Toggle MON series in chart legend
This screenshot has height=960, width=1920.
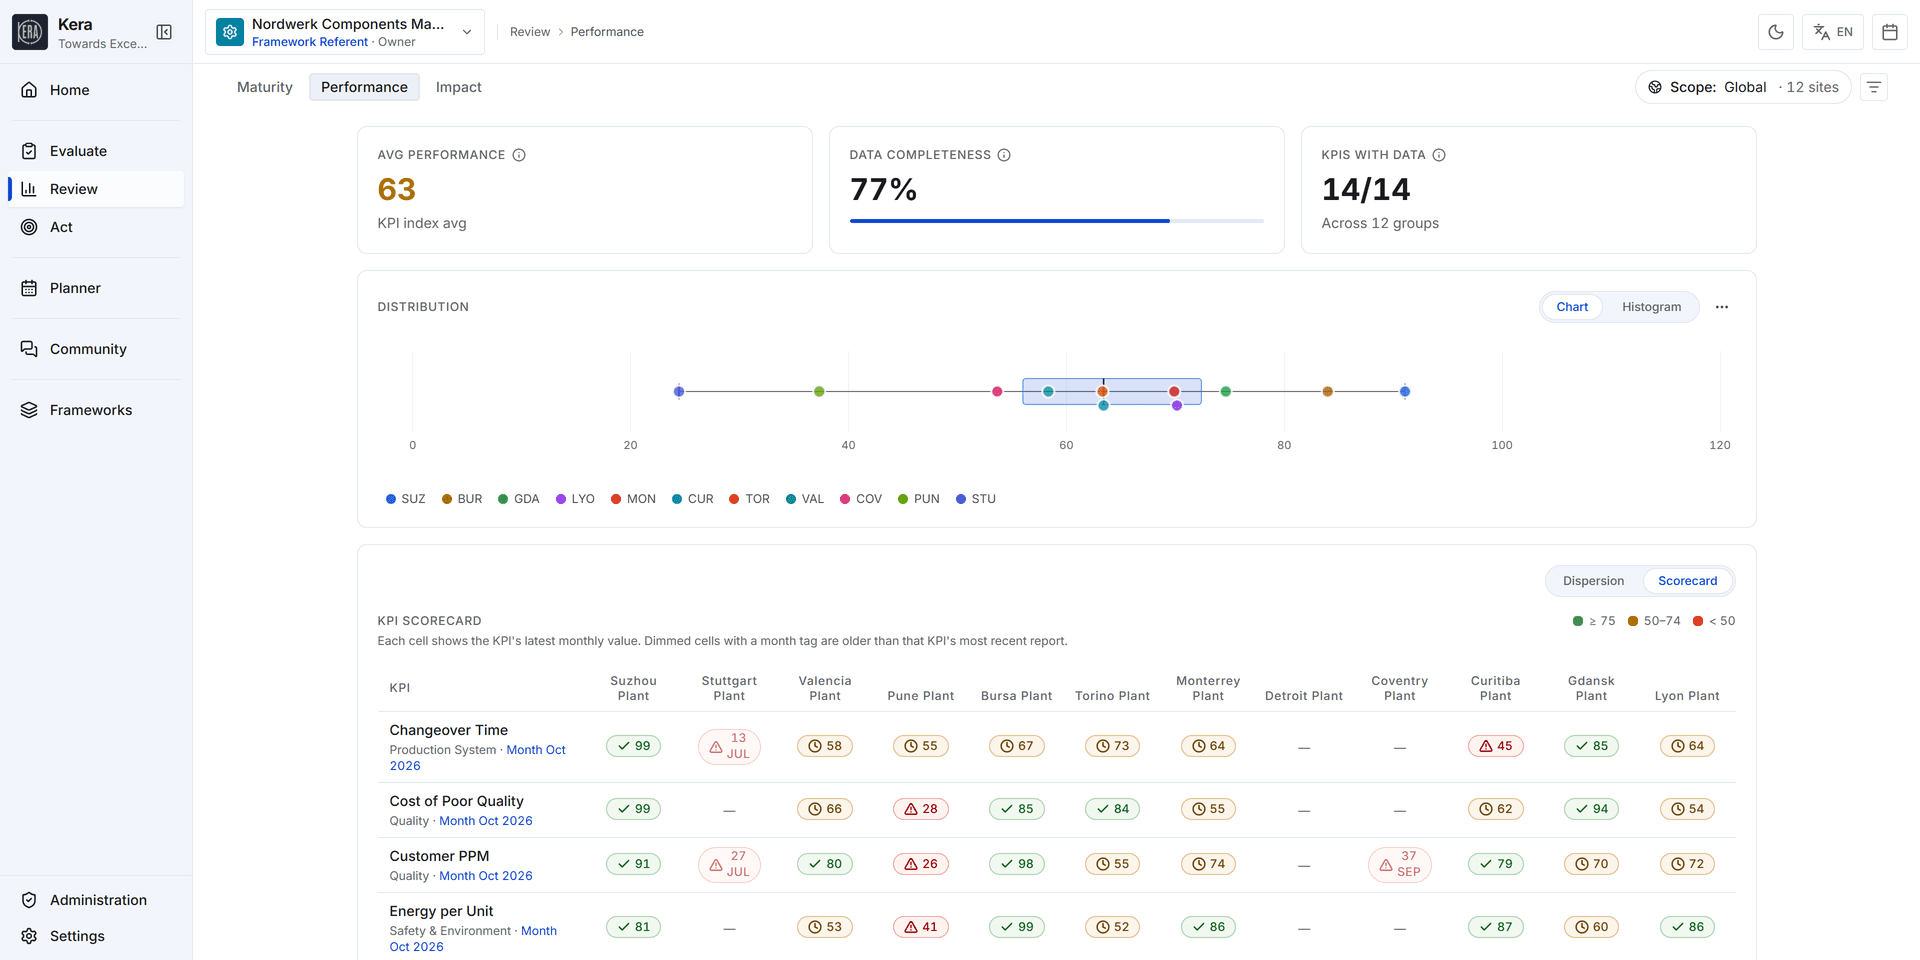(x=633, y=499)
